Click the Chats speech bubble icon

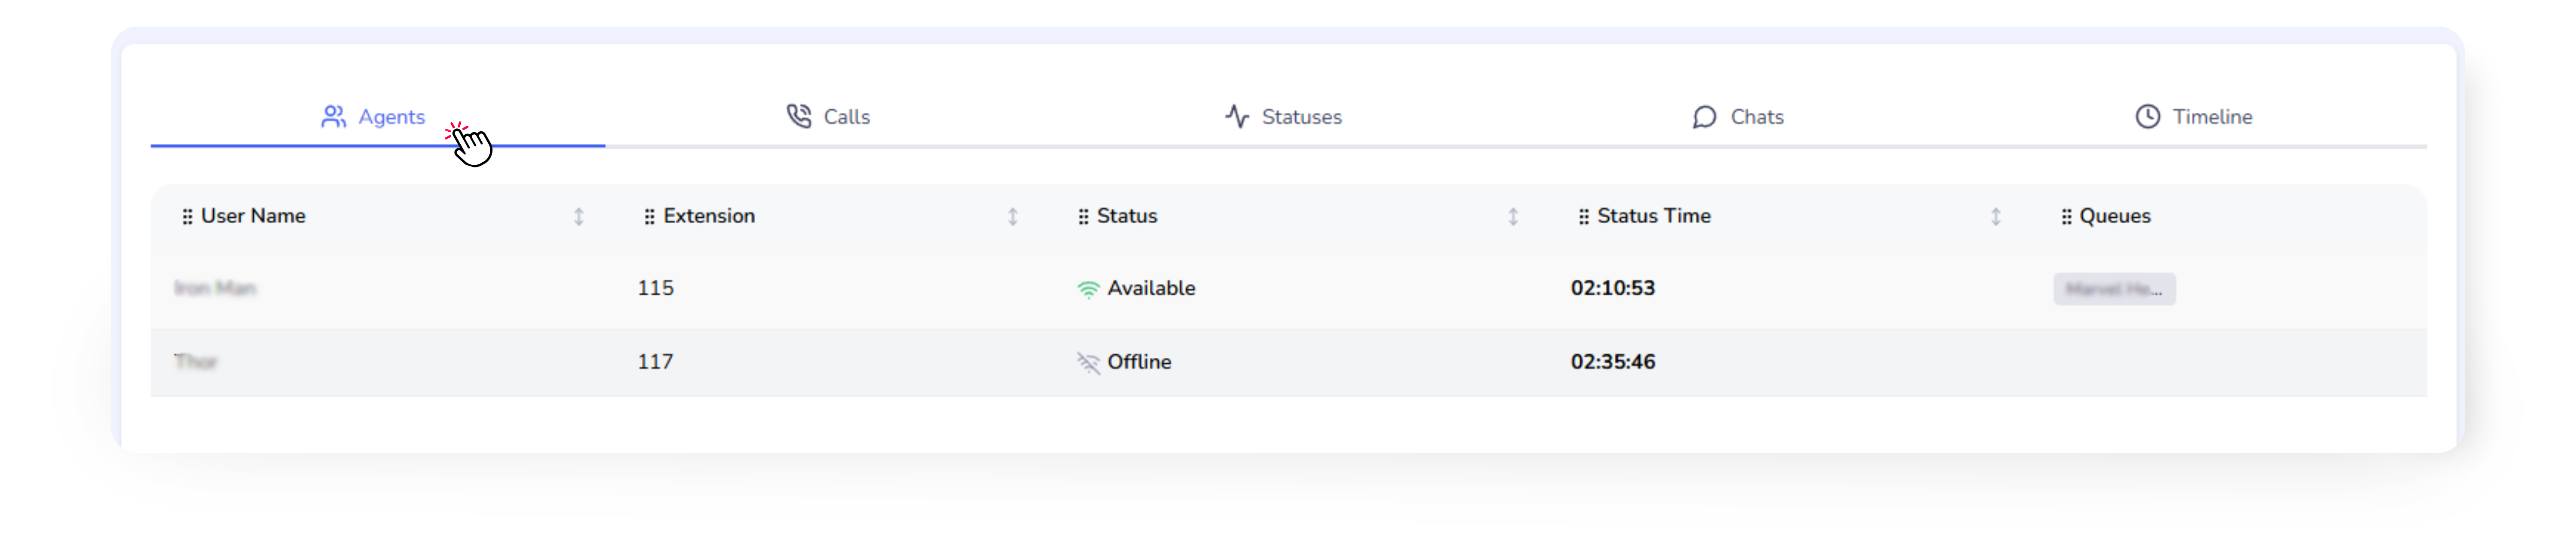[1704, 117]
